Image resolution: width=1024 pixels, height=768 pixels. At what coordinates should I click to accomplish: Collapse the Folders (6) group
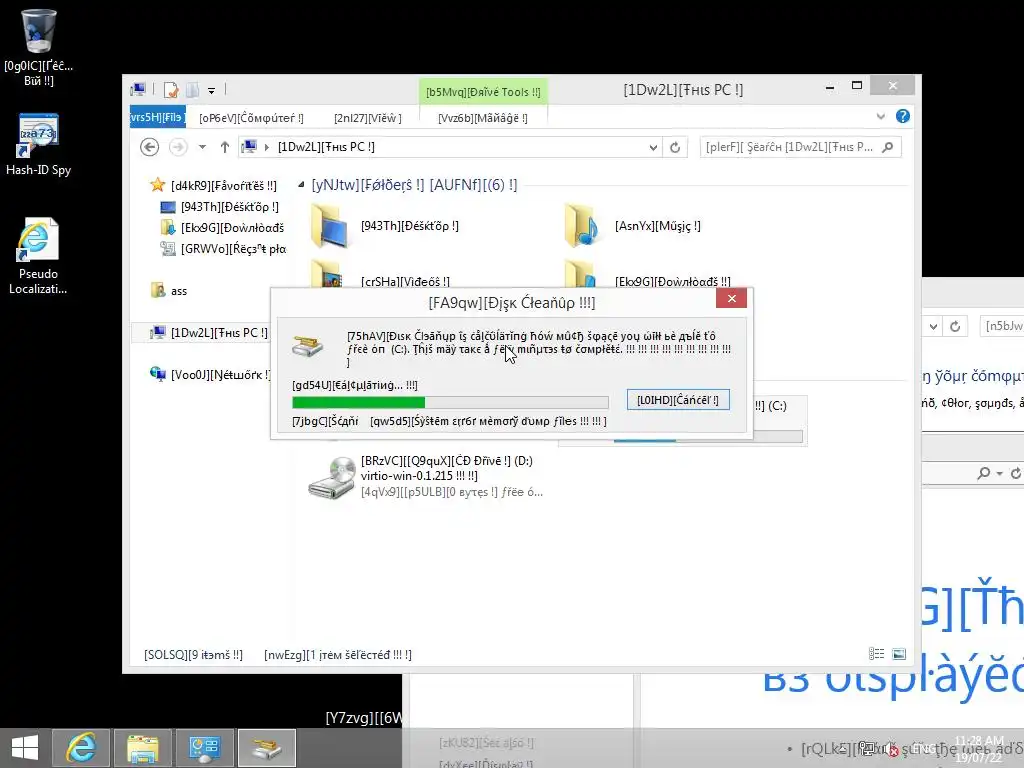(301, 185)
